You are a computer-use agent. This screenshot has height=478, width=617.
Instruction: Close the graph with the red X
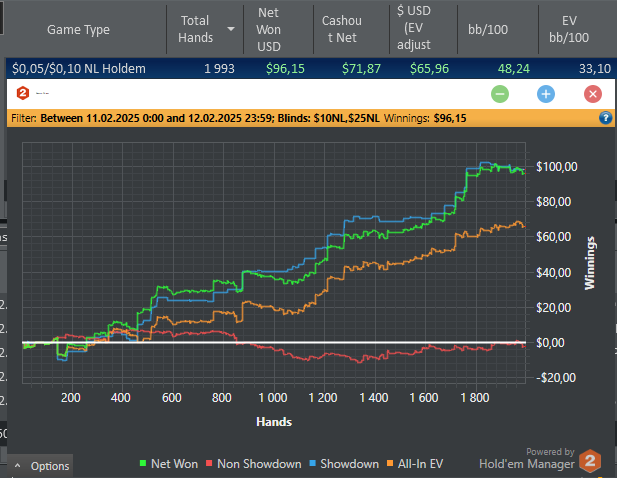pos(593,94)
